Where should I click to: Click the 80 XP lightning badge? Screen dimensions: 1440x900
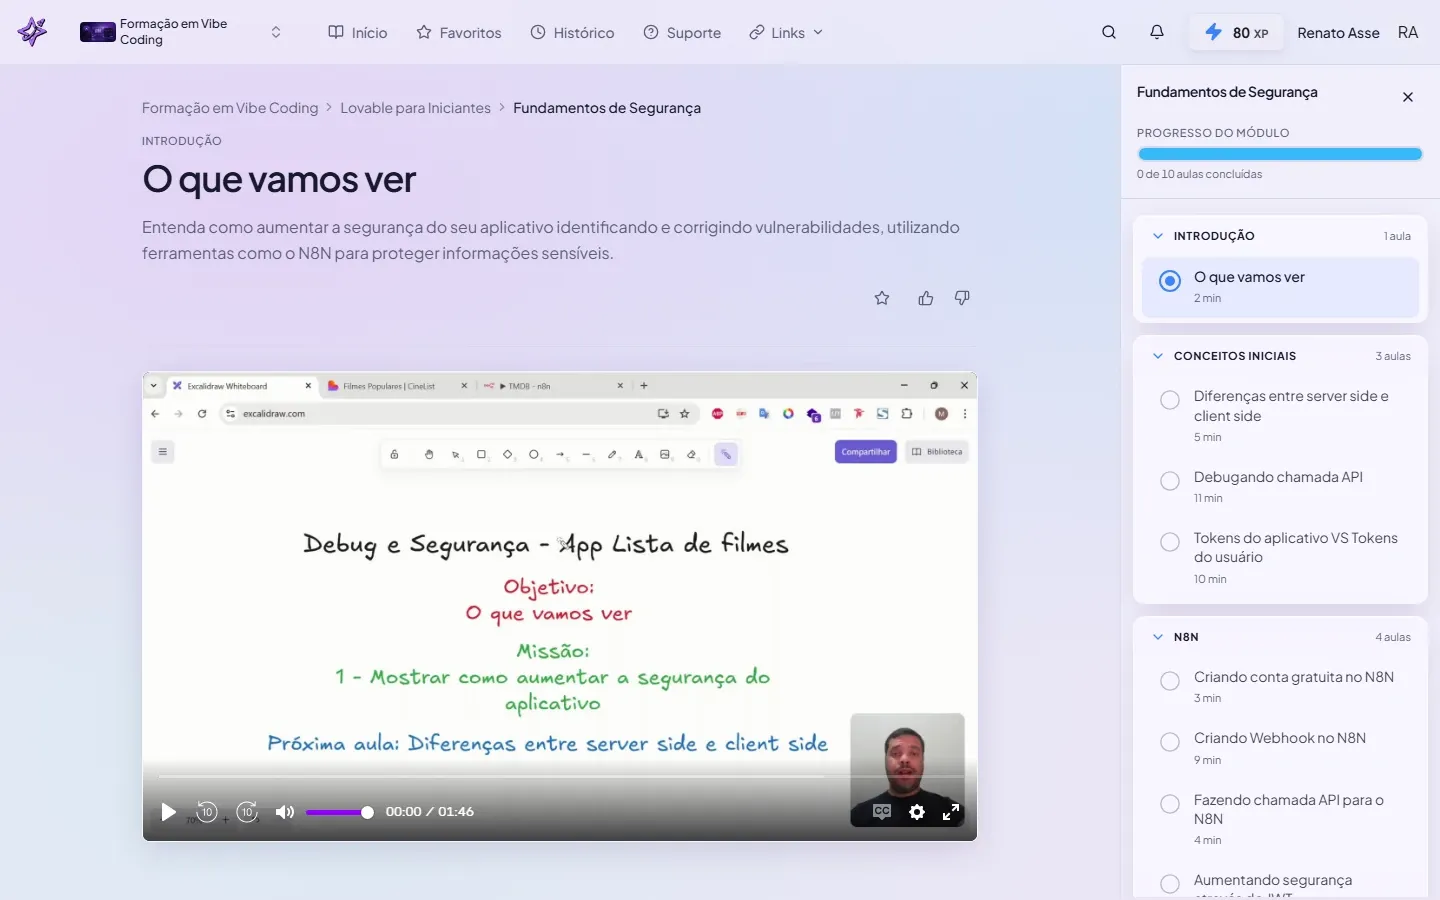pos(1236,32)
